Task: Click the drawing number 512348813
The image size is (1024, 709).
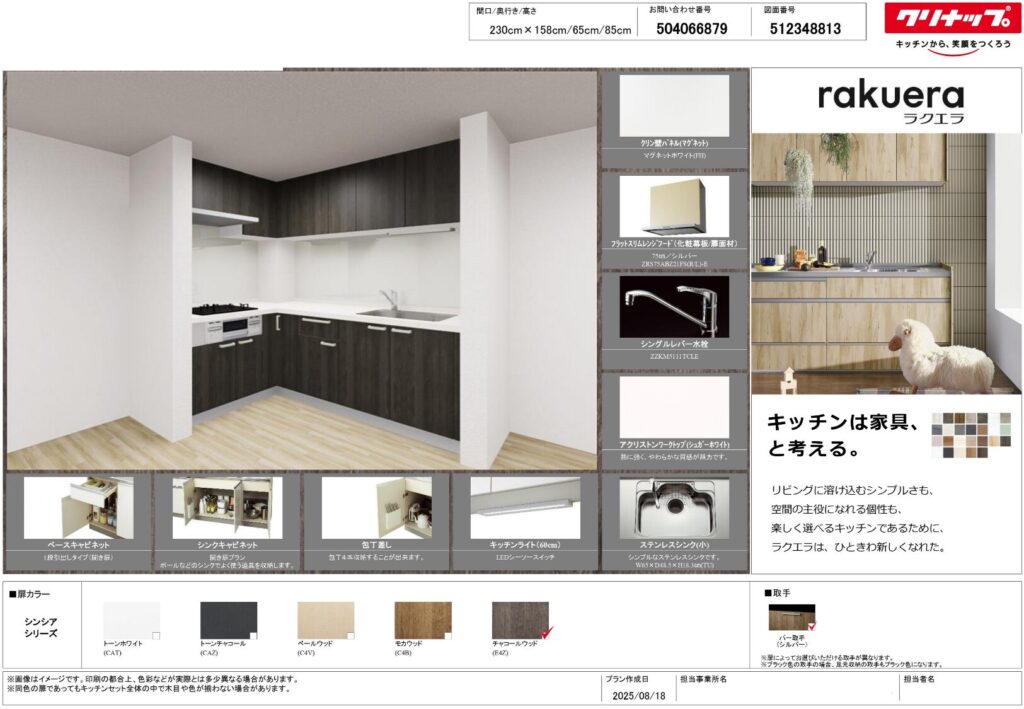Action: [x=805, y=29]
